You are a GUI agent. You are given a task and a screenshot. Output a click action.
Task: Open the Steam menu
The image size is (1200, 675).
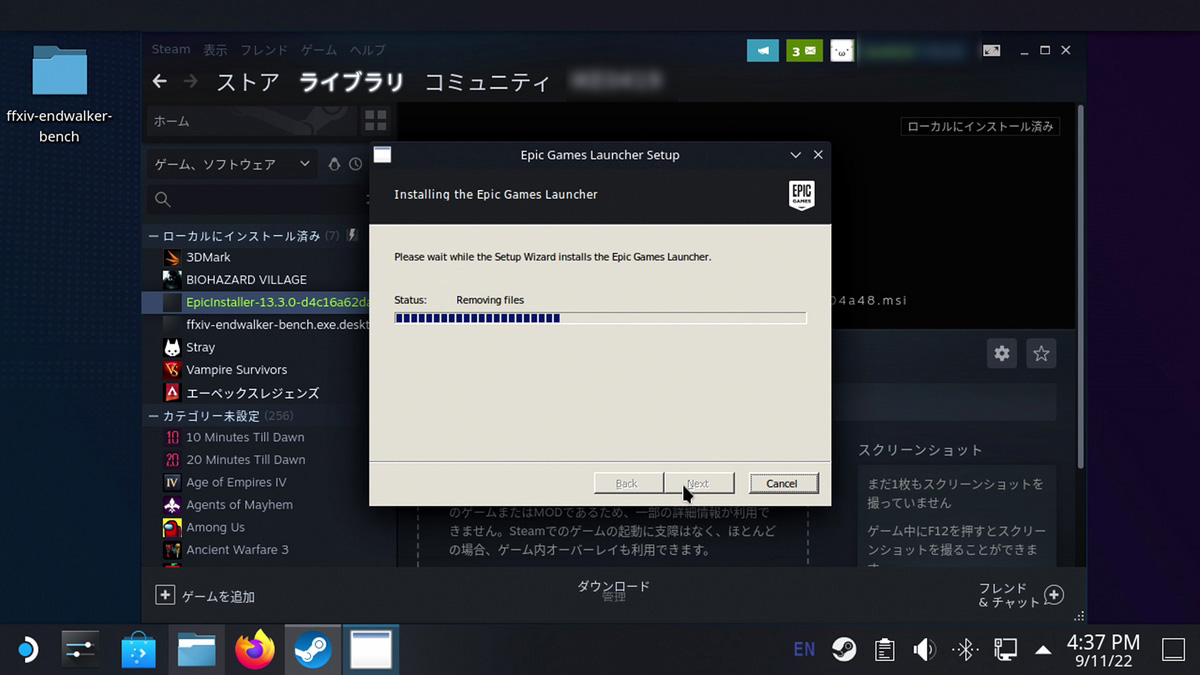tap(171, 50)
